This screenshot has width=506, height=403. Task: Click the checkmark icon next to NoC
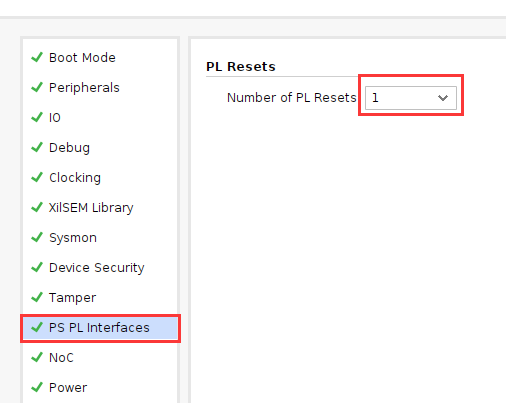tap(37, 357)
